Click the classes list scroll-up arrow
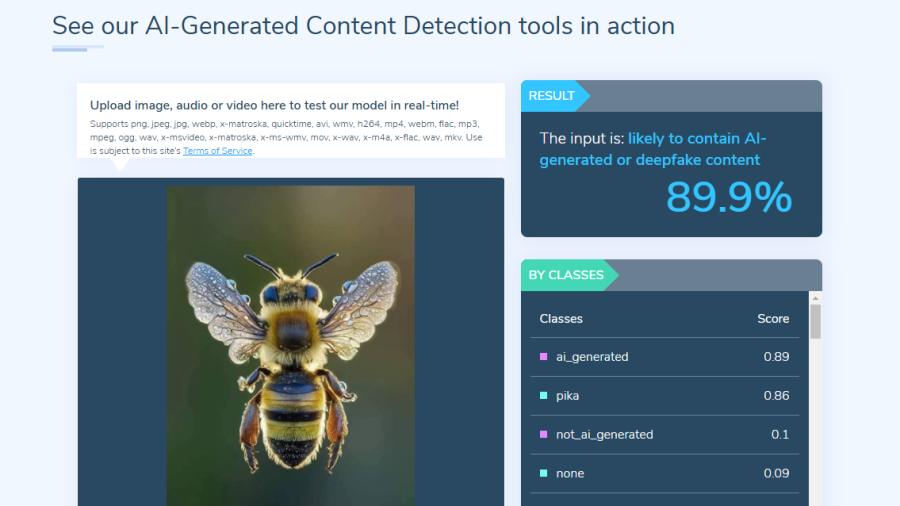 click(x=815, y=298)
